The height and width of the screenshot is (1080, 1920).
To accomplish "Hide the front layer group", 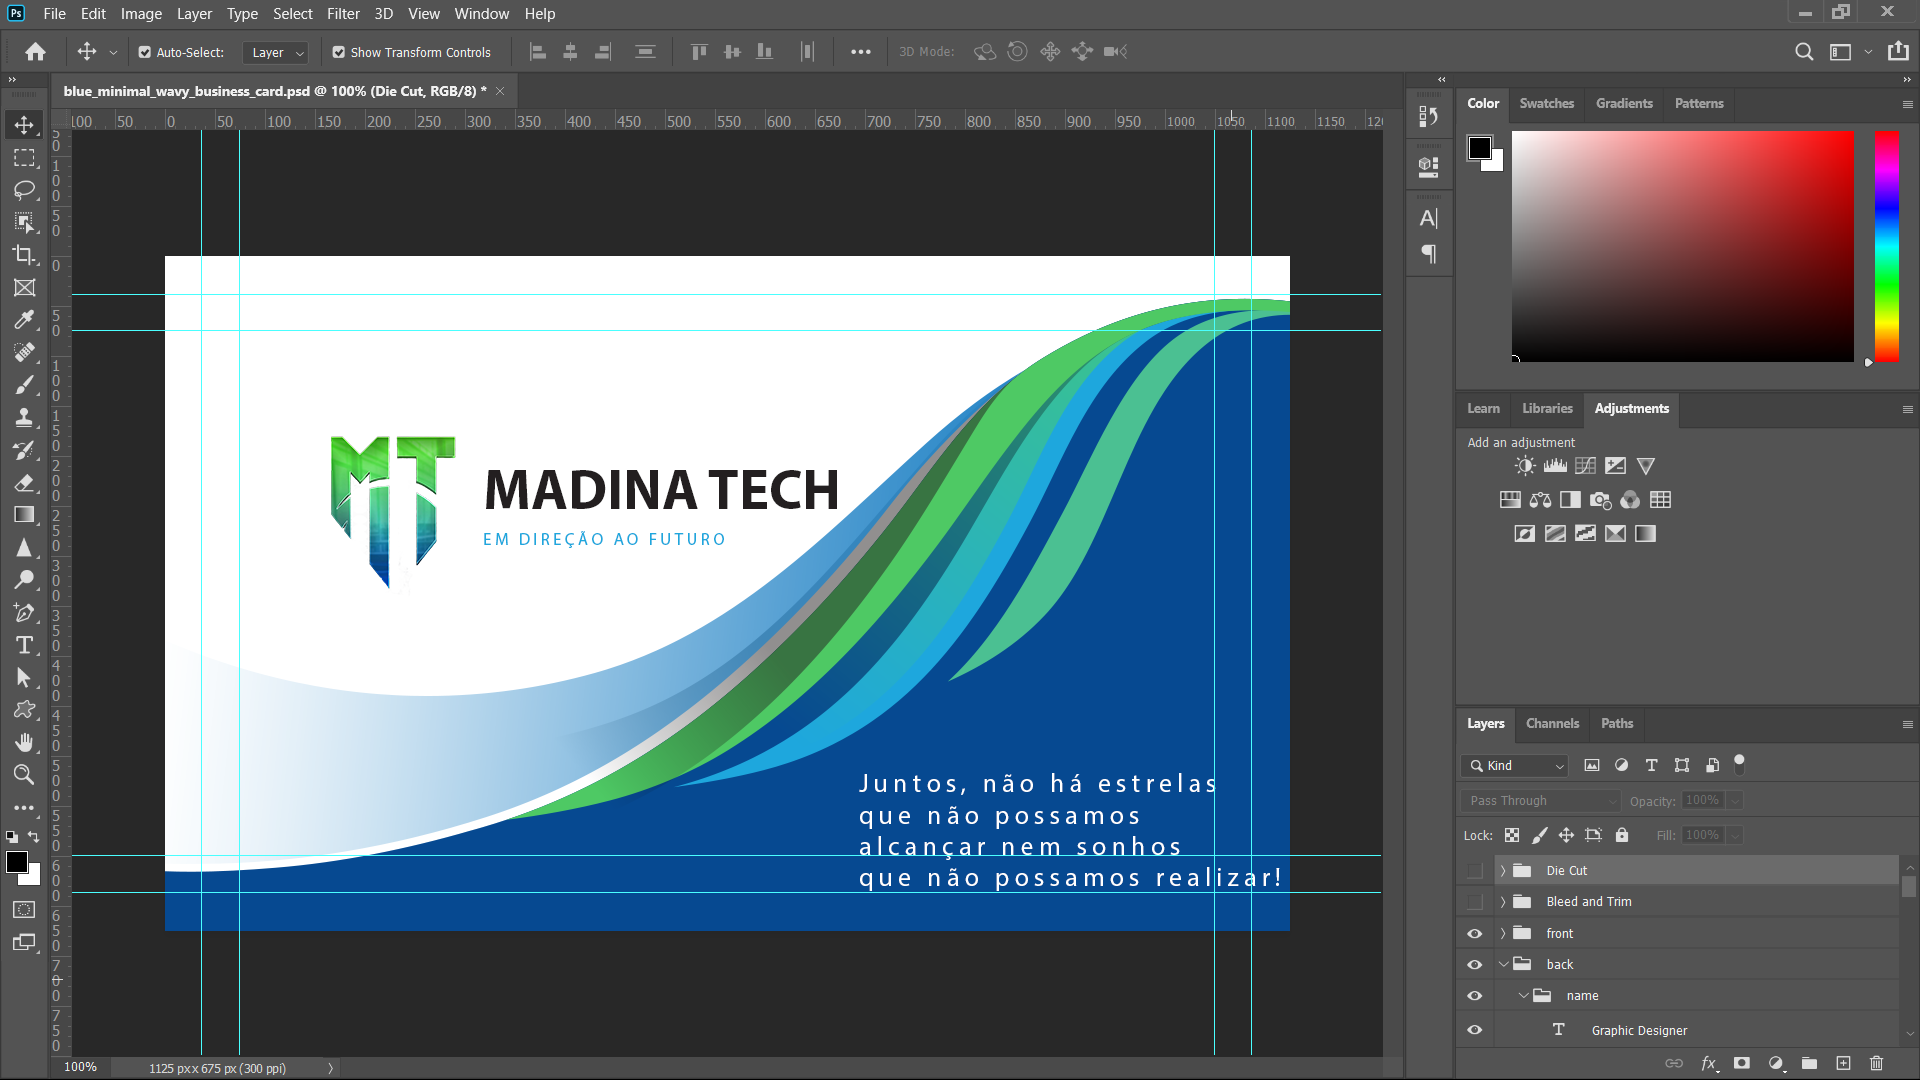I will 1474,933.
